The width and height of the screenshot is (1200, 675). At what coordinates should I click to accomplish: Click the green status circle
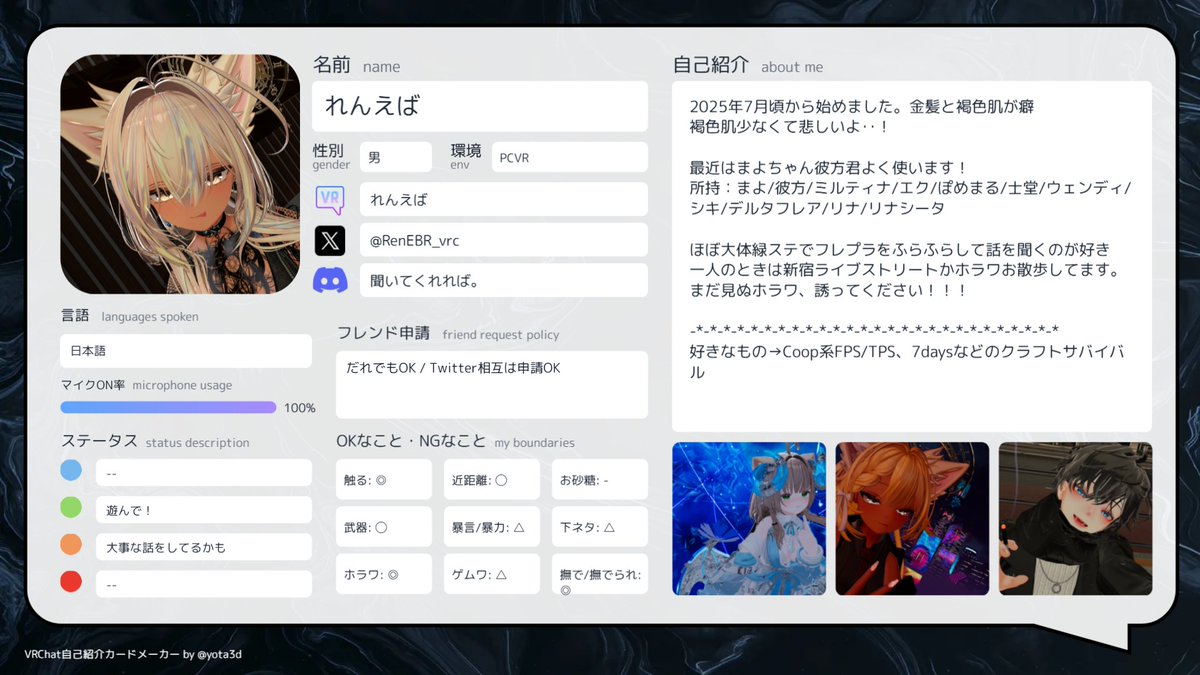tap(71, 508)
